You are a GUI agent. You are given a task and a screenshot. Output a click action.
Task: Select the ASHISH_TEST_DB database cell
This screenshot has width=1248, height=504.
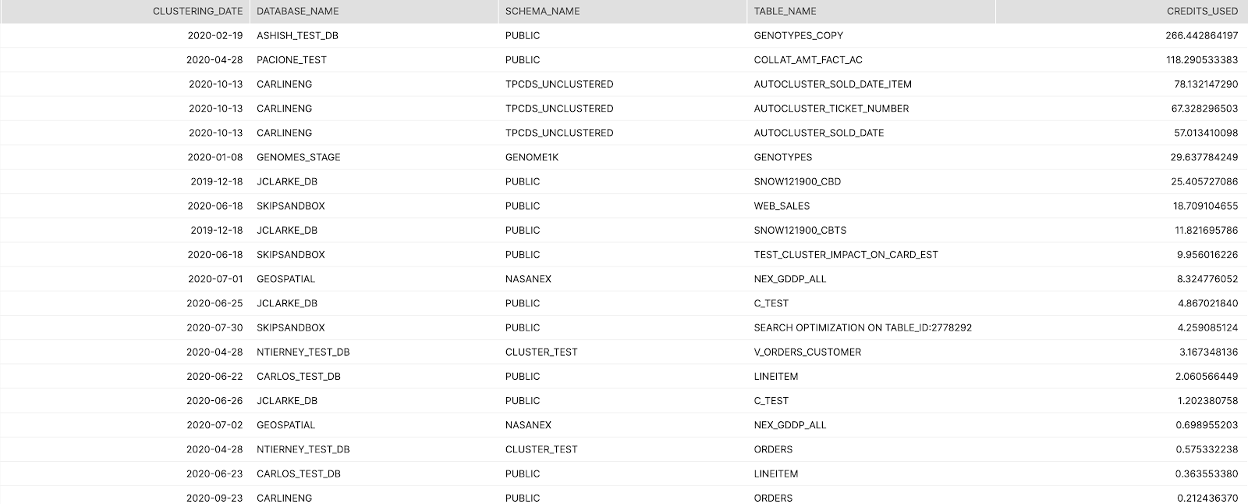[298, 35]
